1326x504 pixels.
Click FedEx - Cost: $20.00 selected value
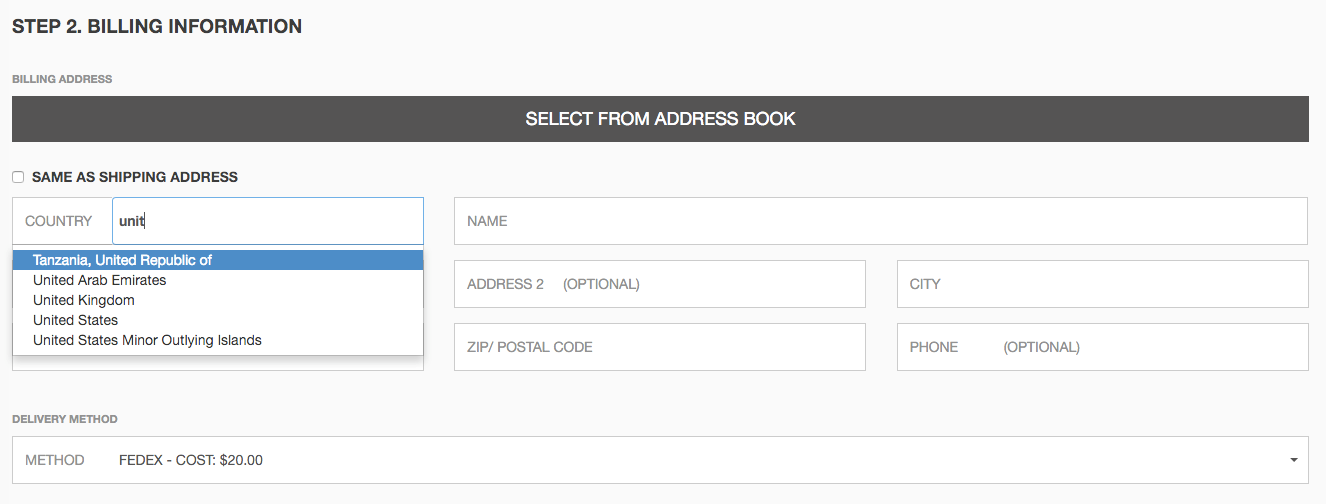[191, 460]
